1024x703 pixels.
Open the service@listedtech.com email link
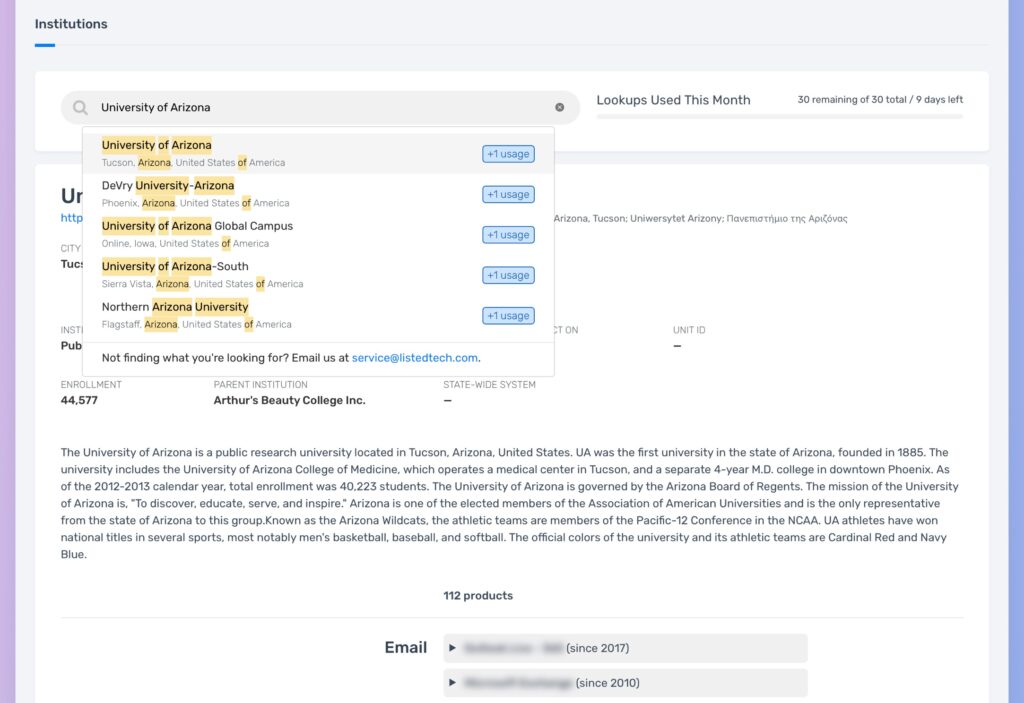click(415, 358)
